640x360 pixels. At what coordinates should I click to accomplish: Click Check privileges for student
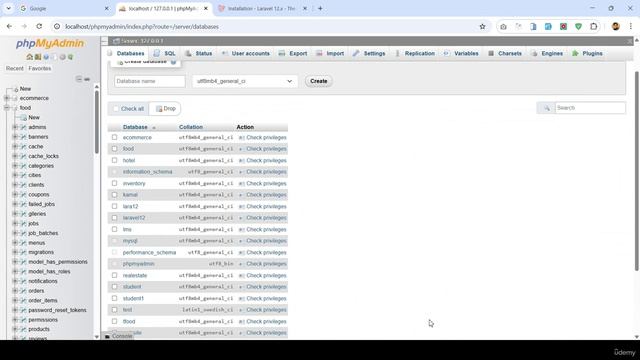[266, 287]
